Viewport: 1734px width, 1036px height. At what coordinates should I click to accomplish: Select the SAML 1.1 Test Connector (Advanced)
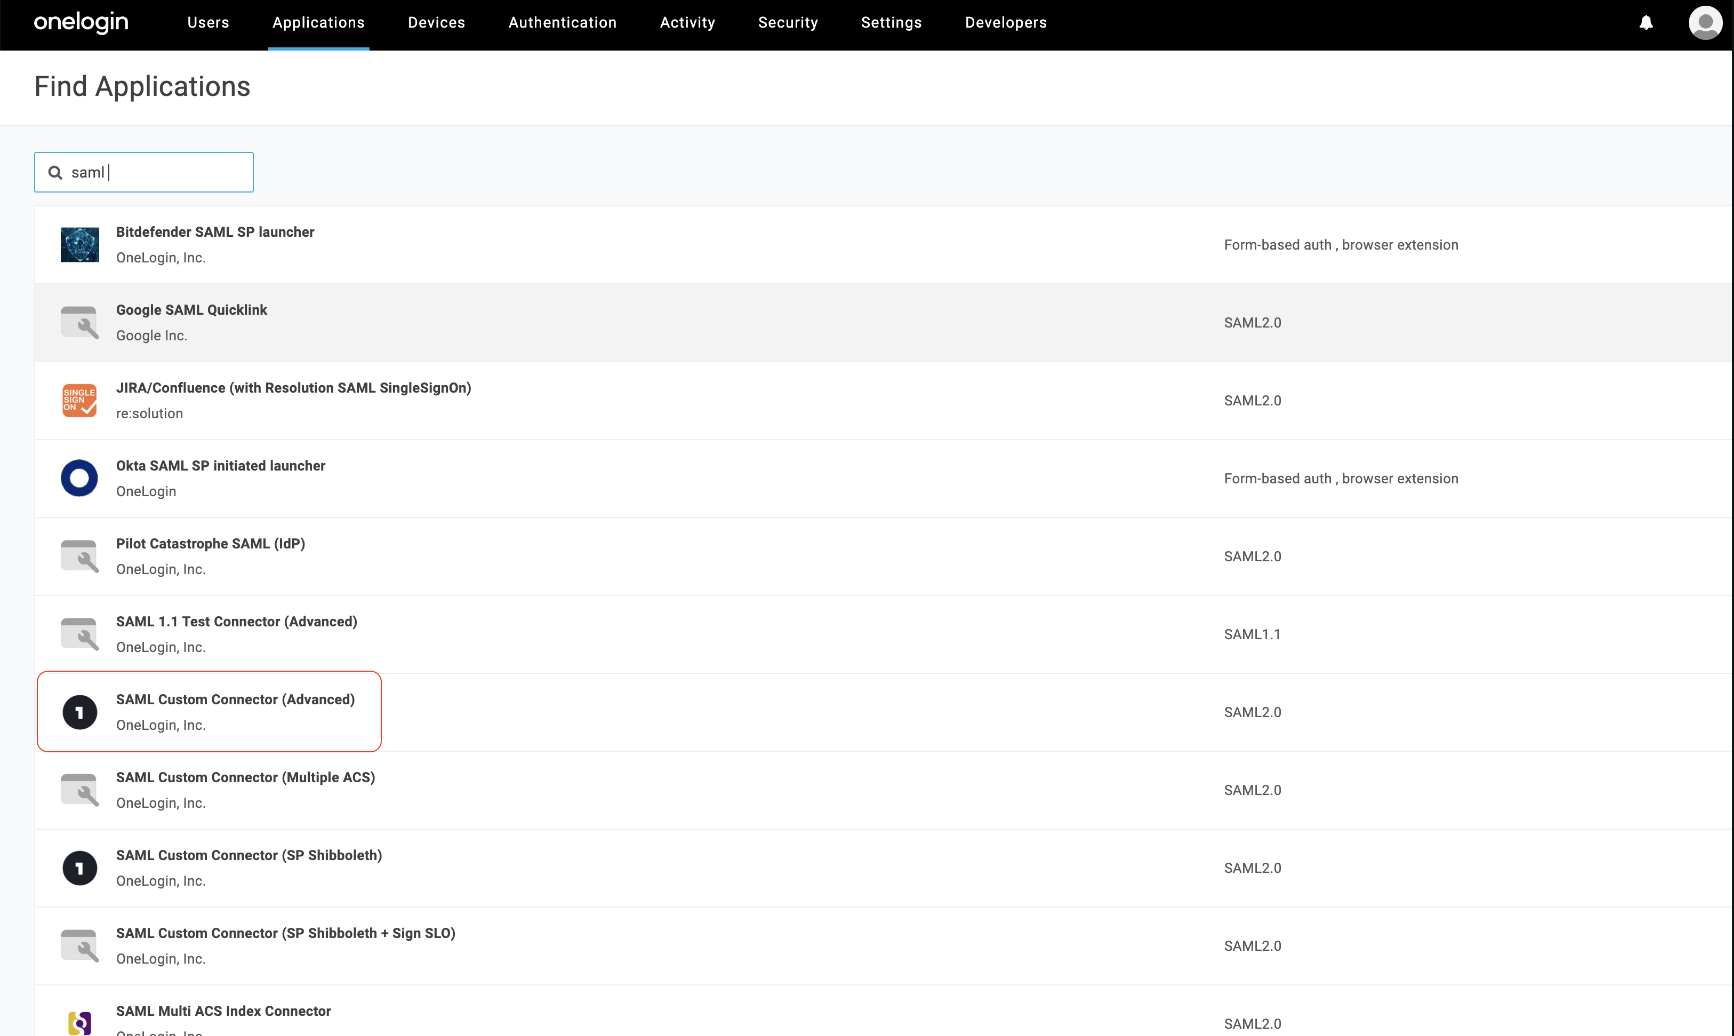(236, 621)
